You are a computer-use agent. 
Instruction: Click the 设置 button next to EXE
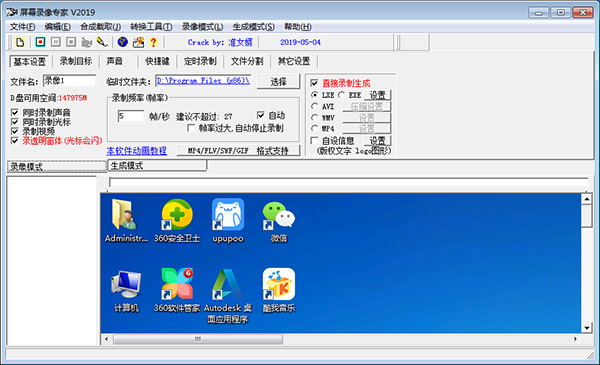pos(377,95)
